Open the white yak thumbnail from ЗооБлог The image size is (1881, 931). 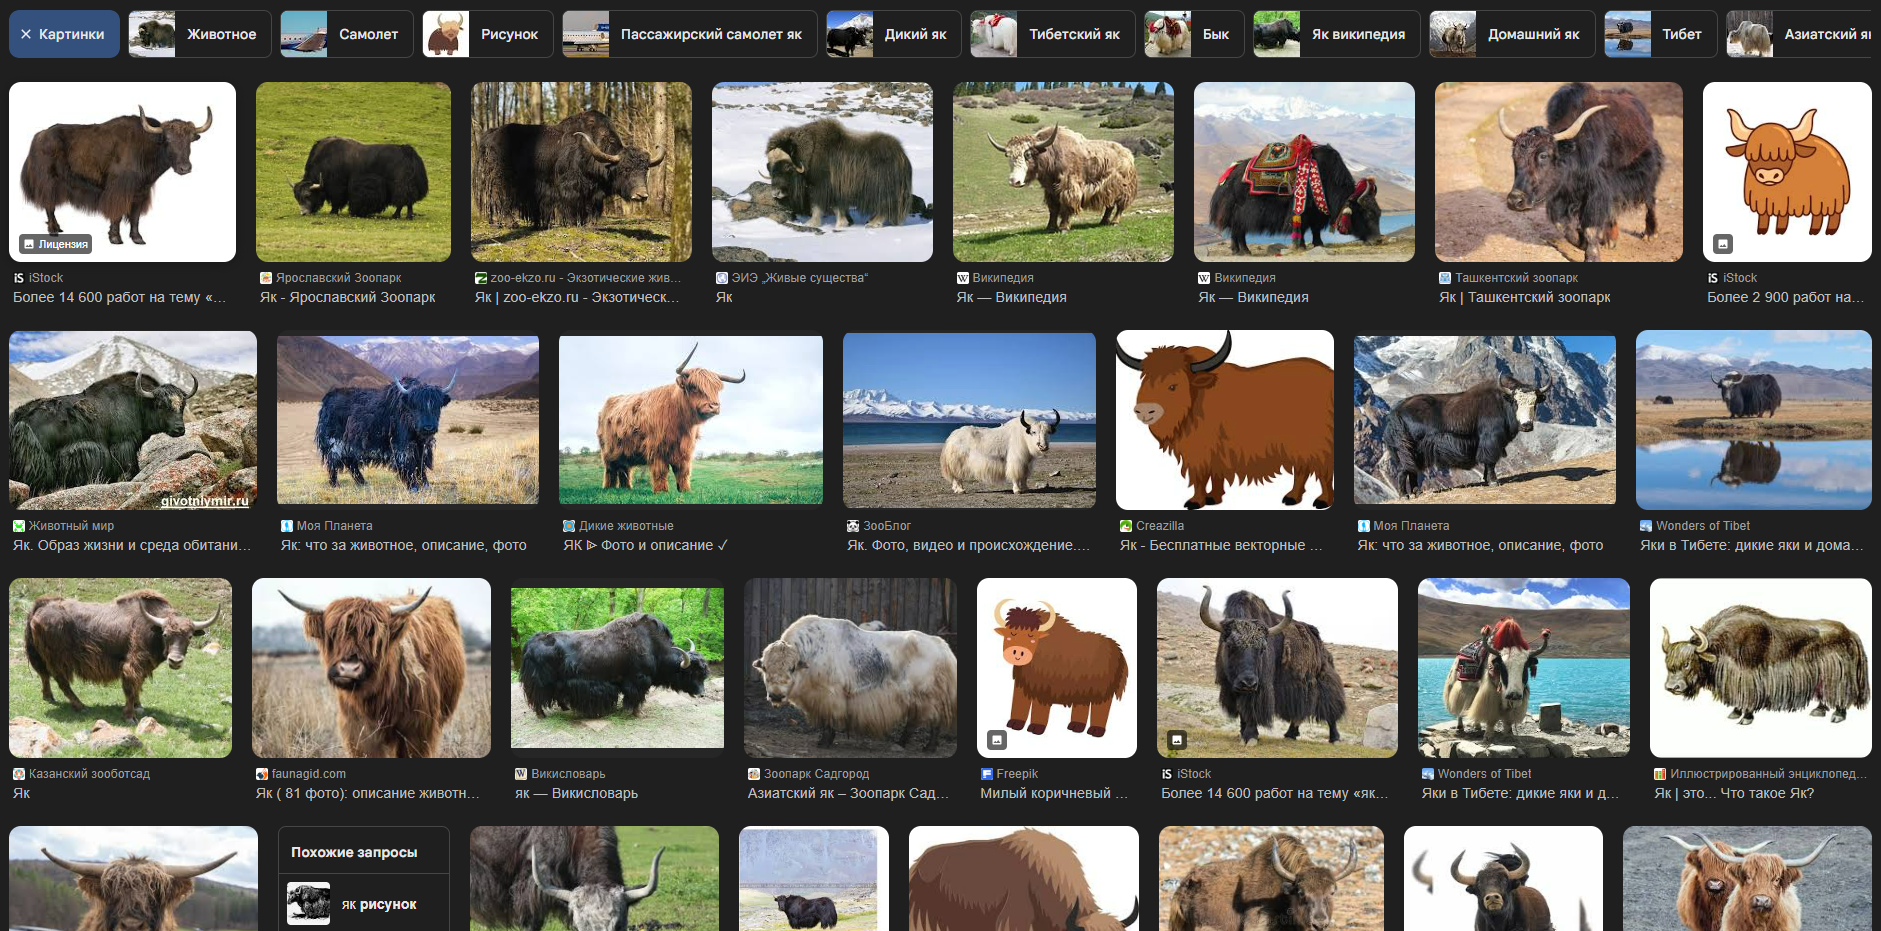click(969, 420)
